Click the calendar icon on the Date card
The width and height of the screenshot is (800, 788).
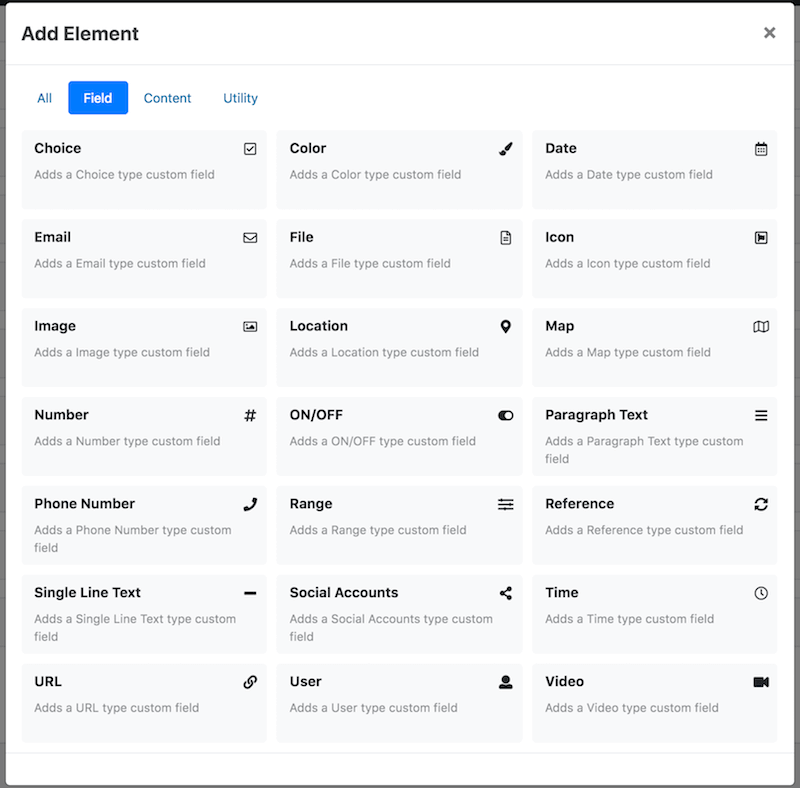point(761,149)
